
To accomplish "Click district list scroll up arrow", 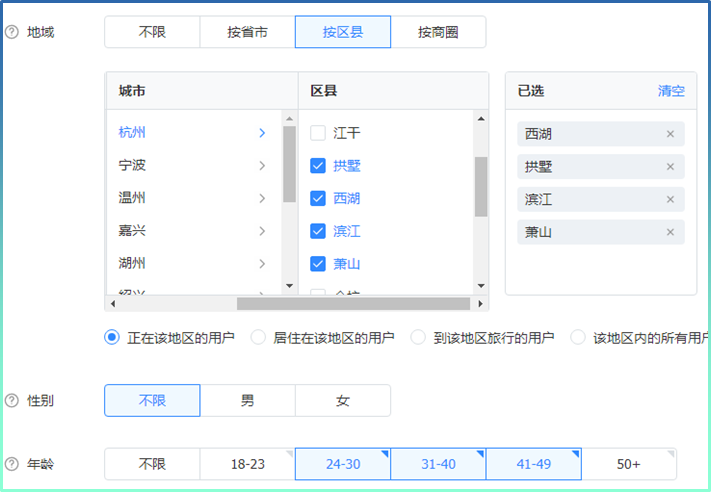I will click(x=481, y=119).
